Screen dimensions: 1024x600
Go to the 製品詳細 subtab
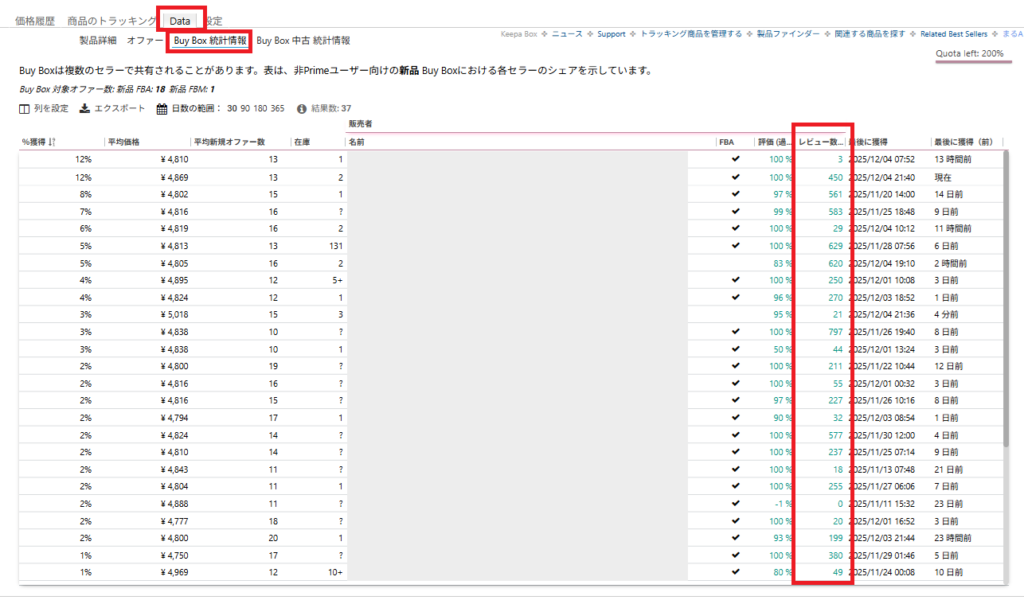point(98,41)
